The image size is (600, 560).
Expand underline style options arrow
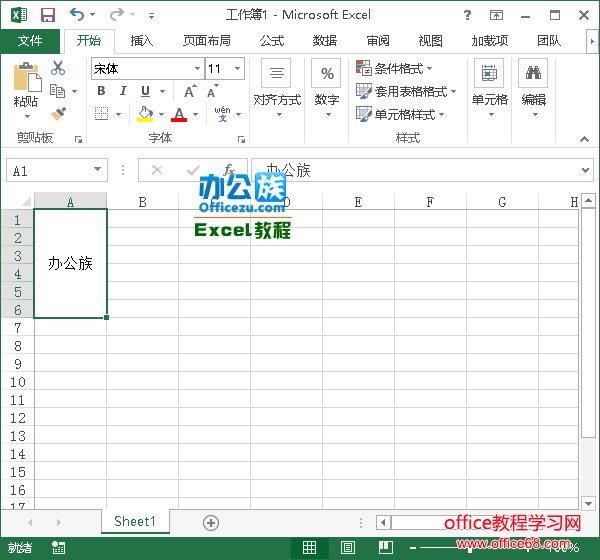163,91
